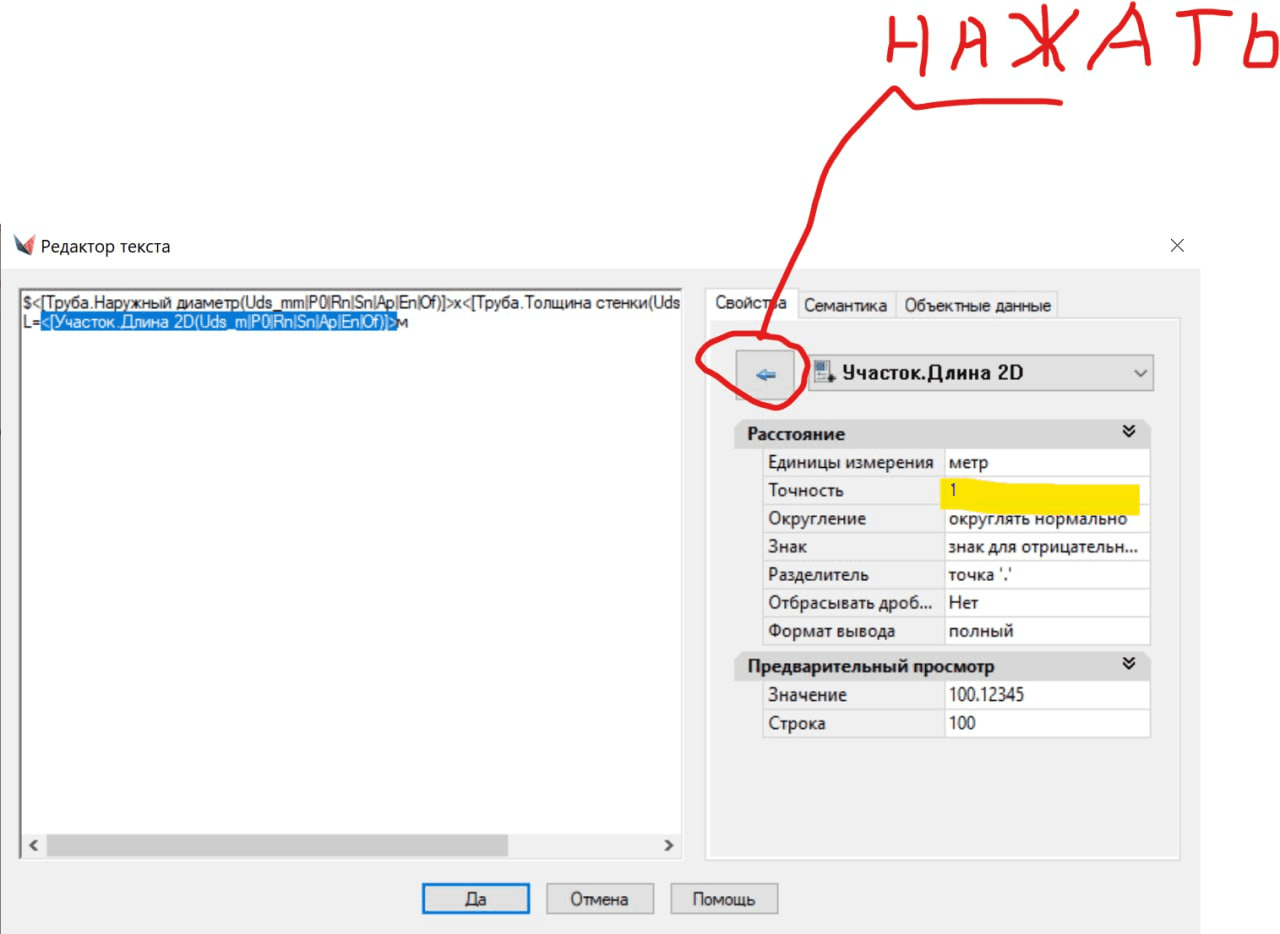The width and height of the screenshot is (1280, 934).
Task: Open help with the Помощь button
Action: pos(723,898)
